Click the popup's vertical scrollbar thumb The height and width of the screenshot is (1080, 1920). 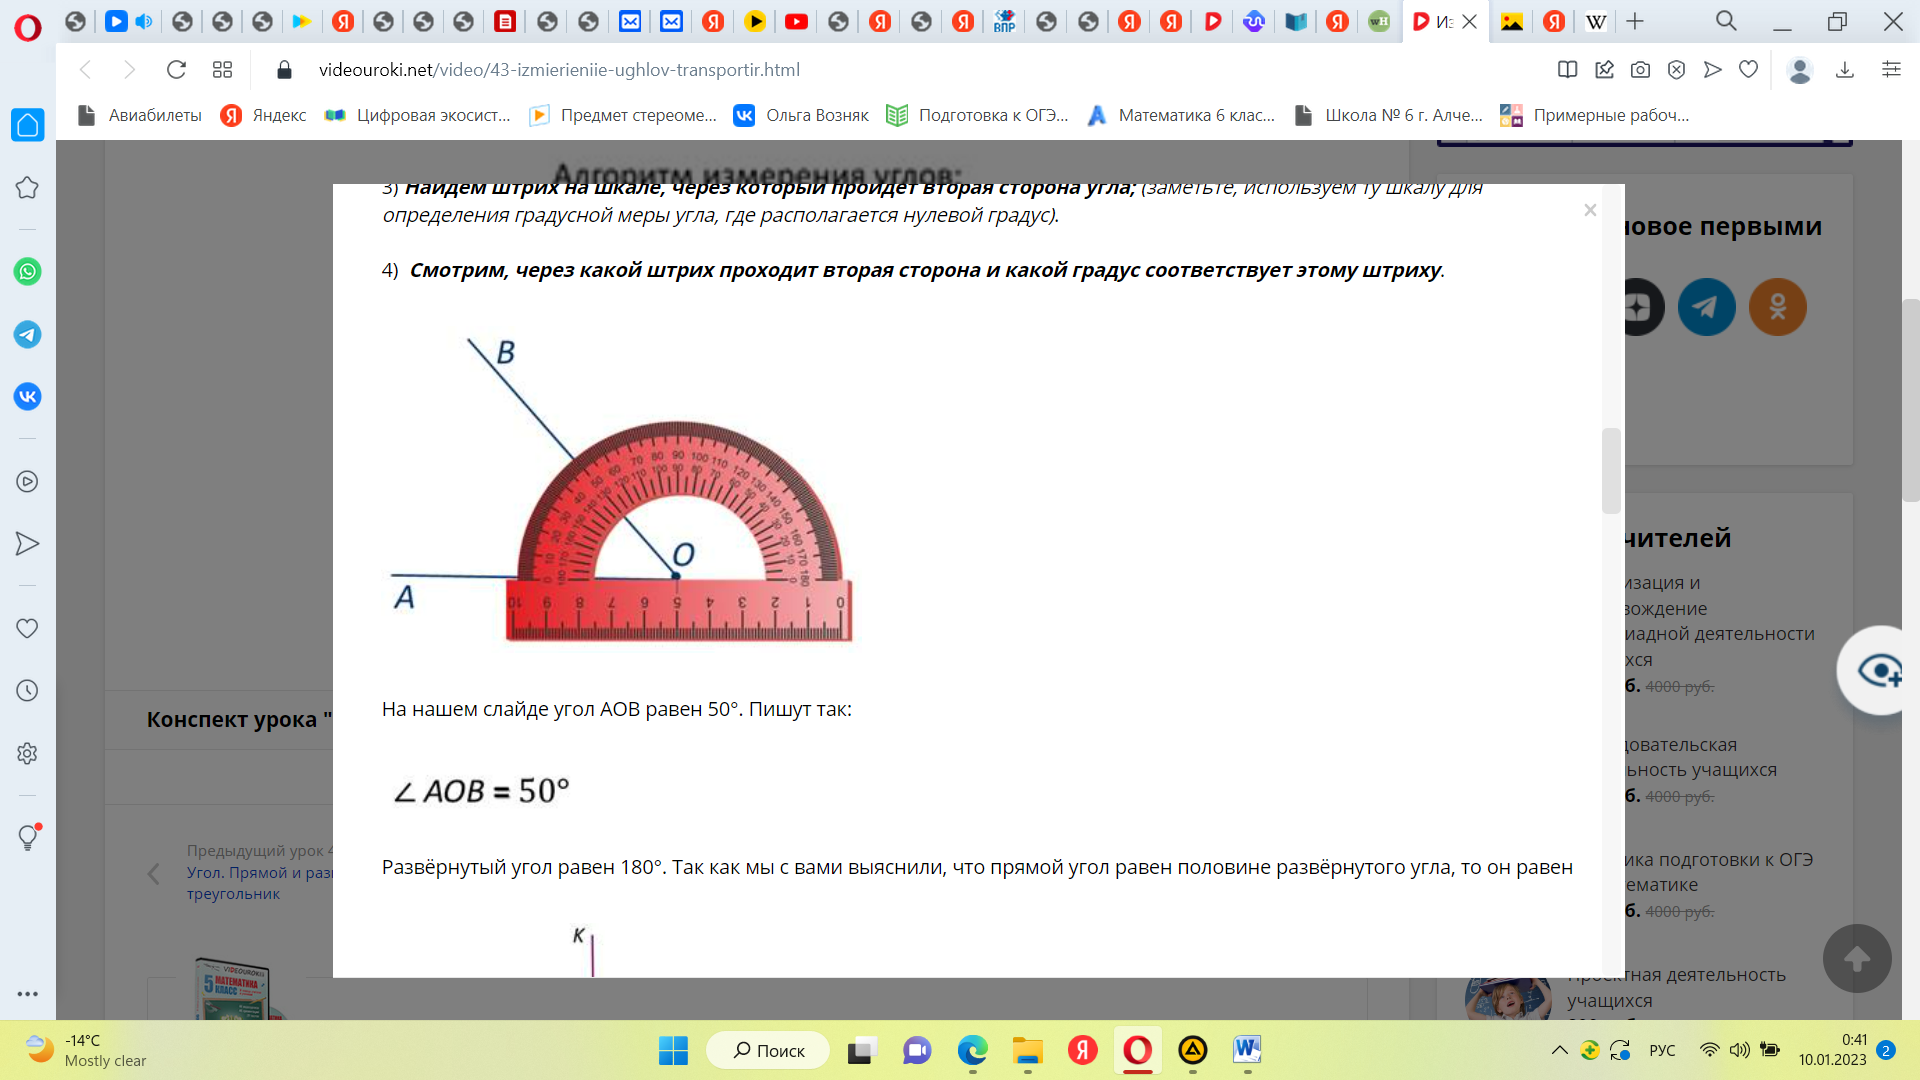point(1610,471)
